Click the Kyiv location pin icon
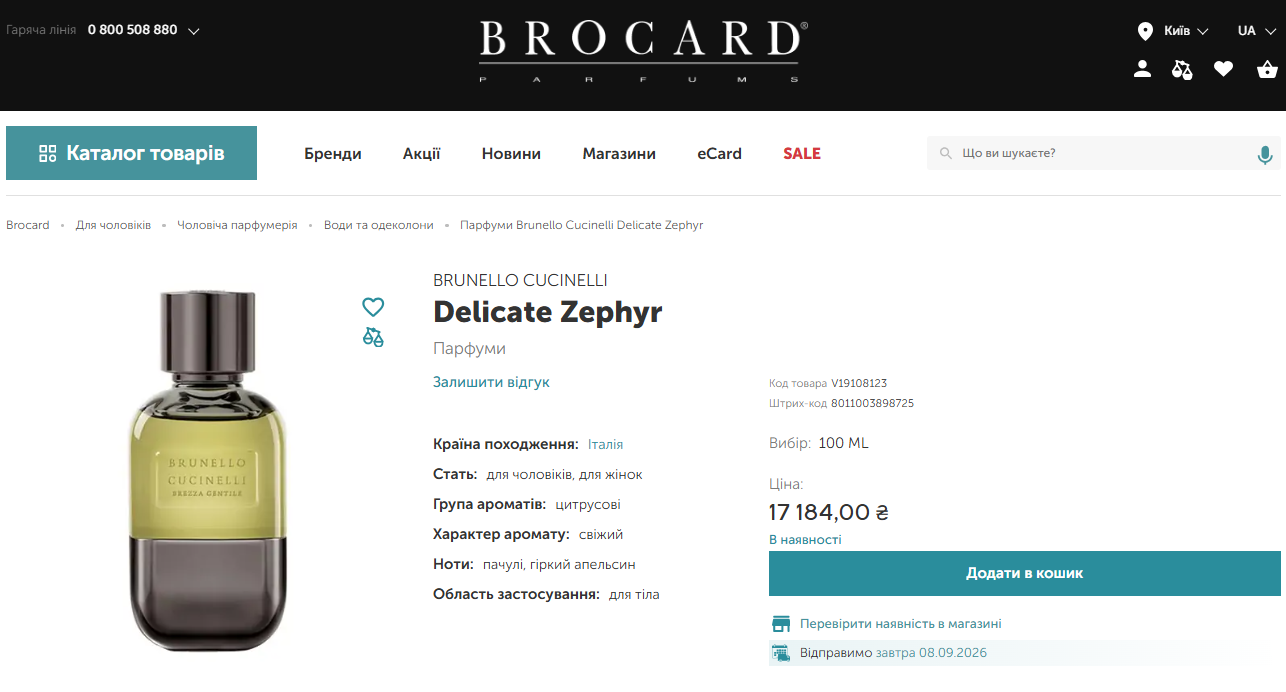The image size is (1286, 692). tap(1145, 31)
